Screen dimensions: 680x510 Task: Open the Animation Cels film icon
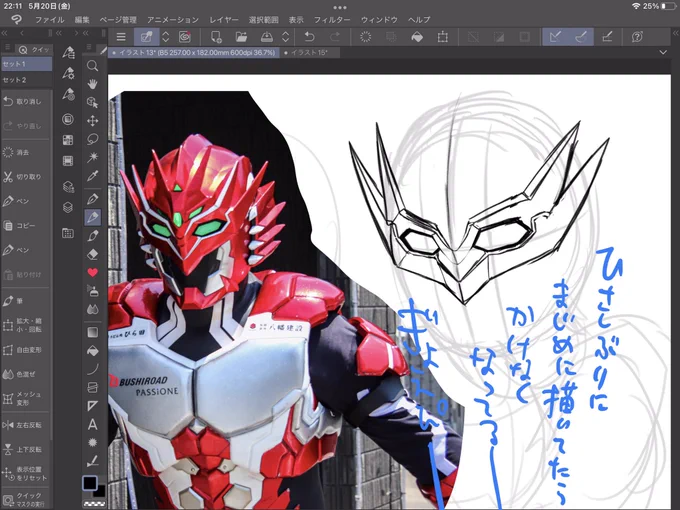click(68, 161)
